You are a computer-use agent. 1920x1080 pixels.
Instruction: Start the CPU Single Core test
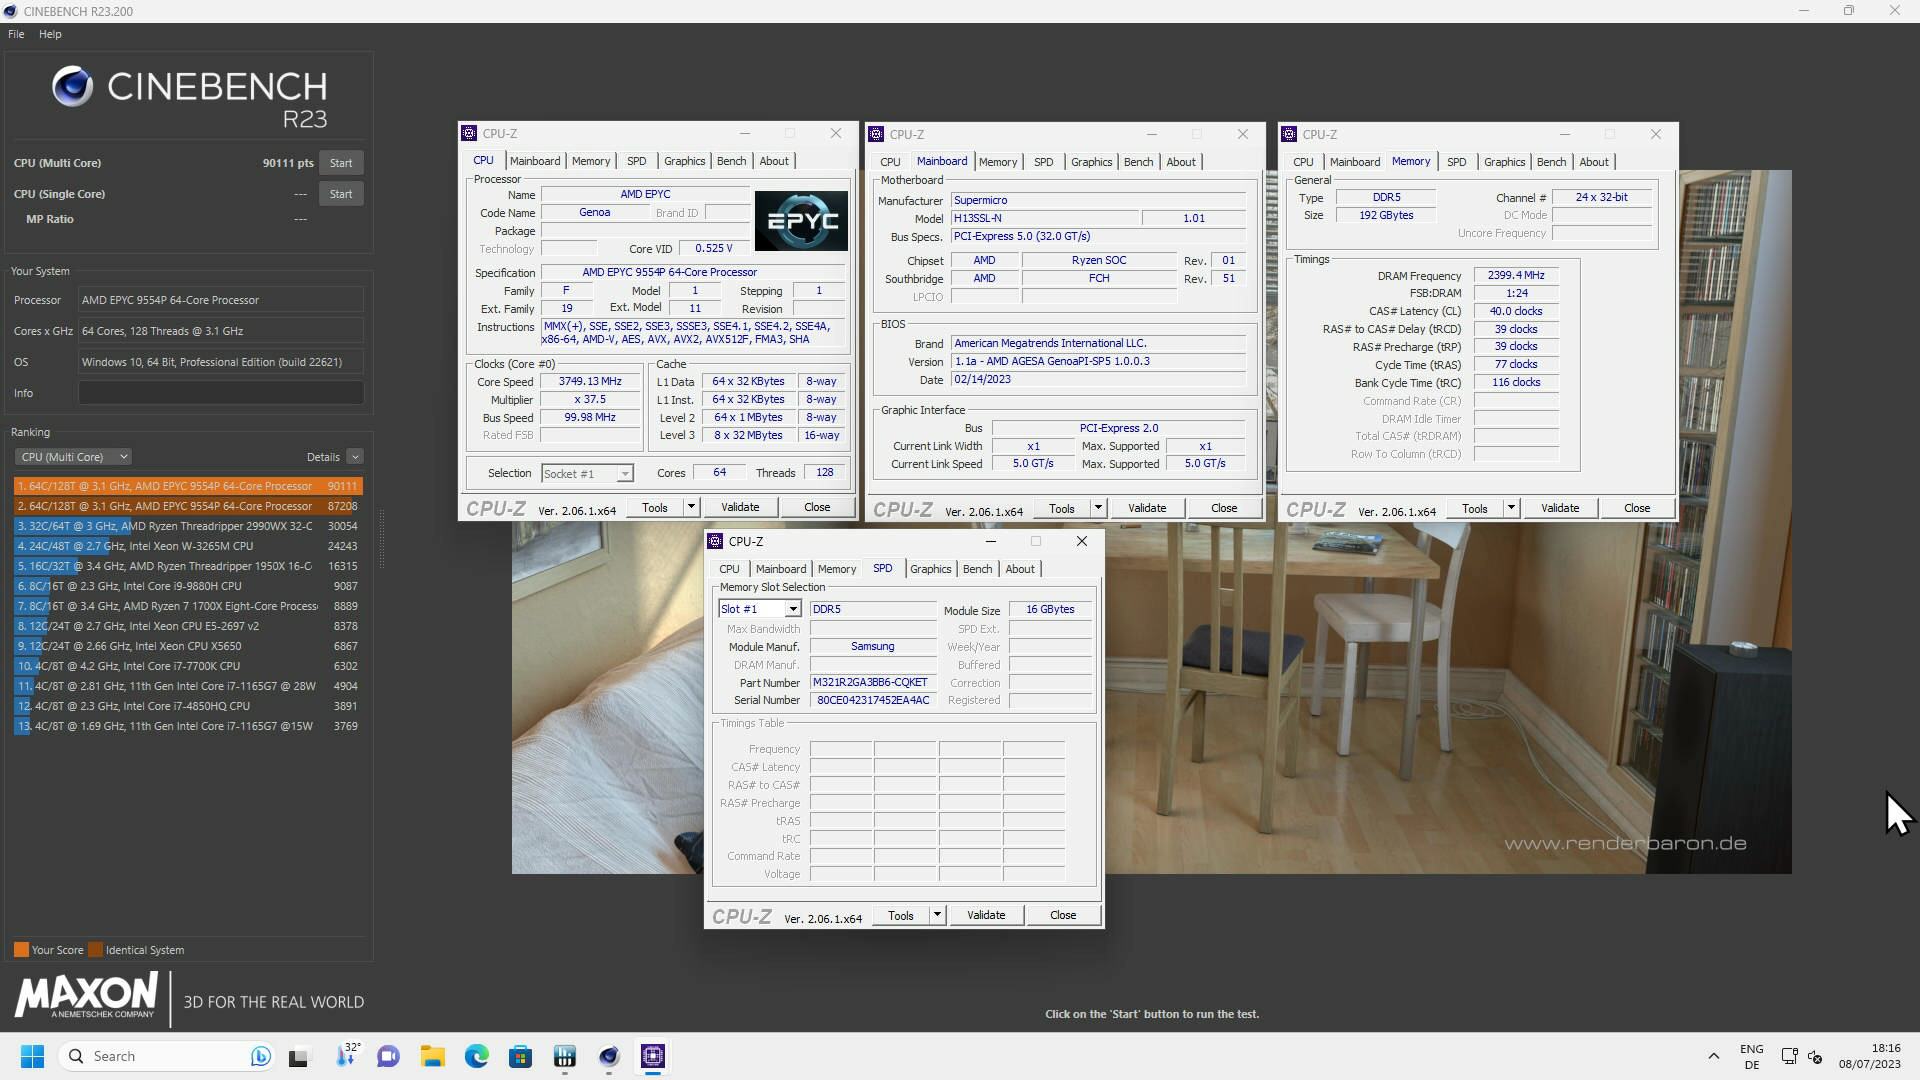341,194
